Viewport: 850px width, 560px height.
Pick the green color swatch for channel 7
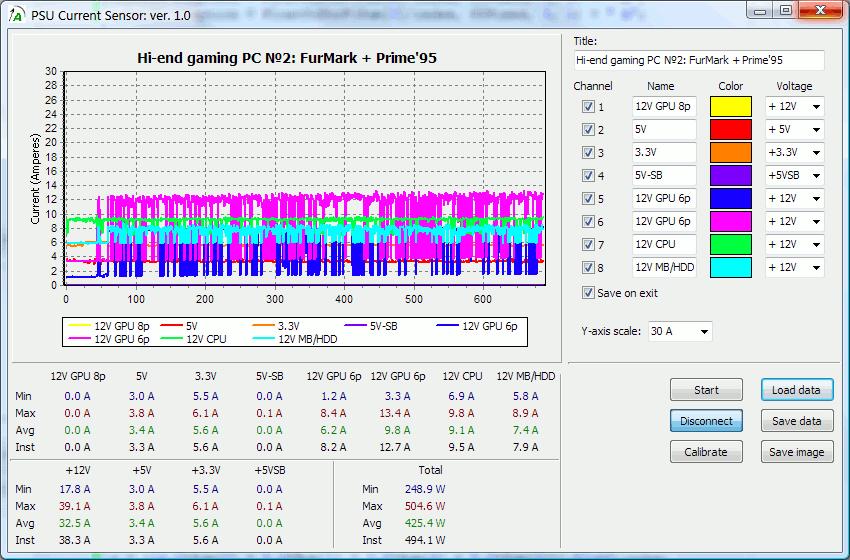click(731, 244)
